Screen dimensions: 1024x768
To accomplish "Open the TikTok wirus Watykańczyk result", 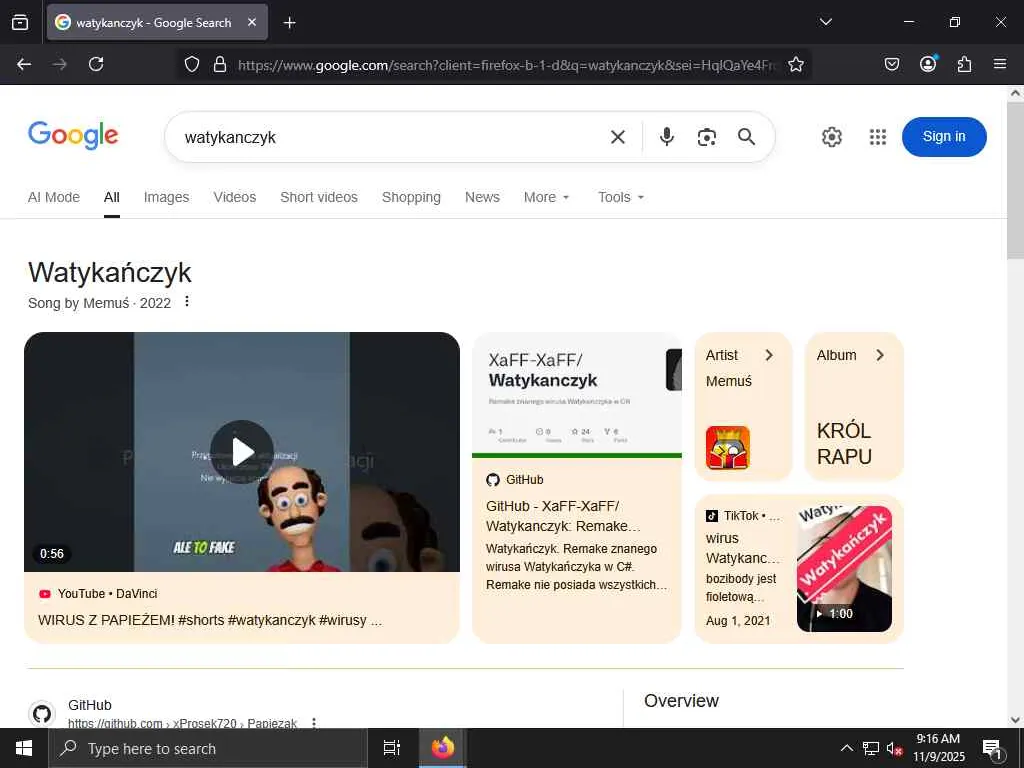I will [x=743, y=548].
